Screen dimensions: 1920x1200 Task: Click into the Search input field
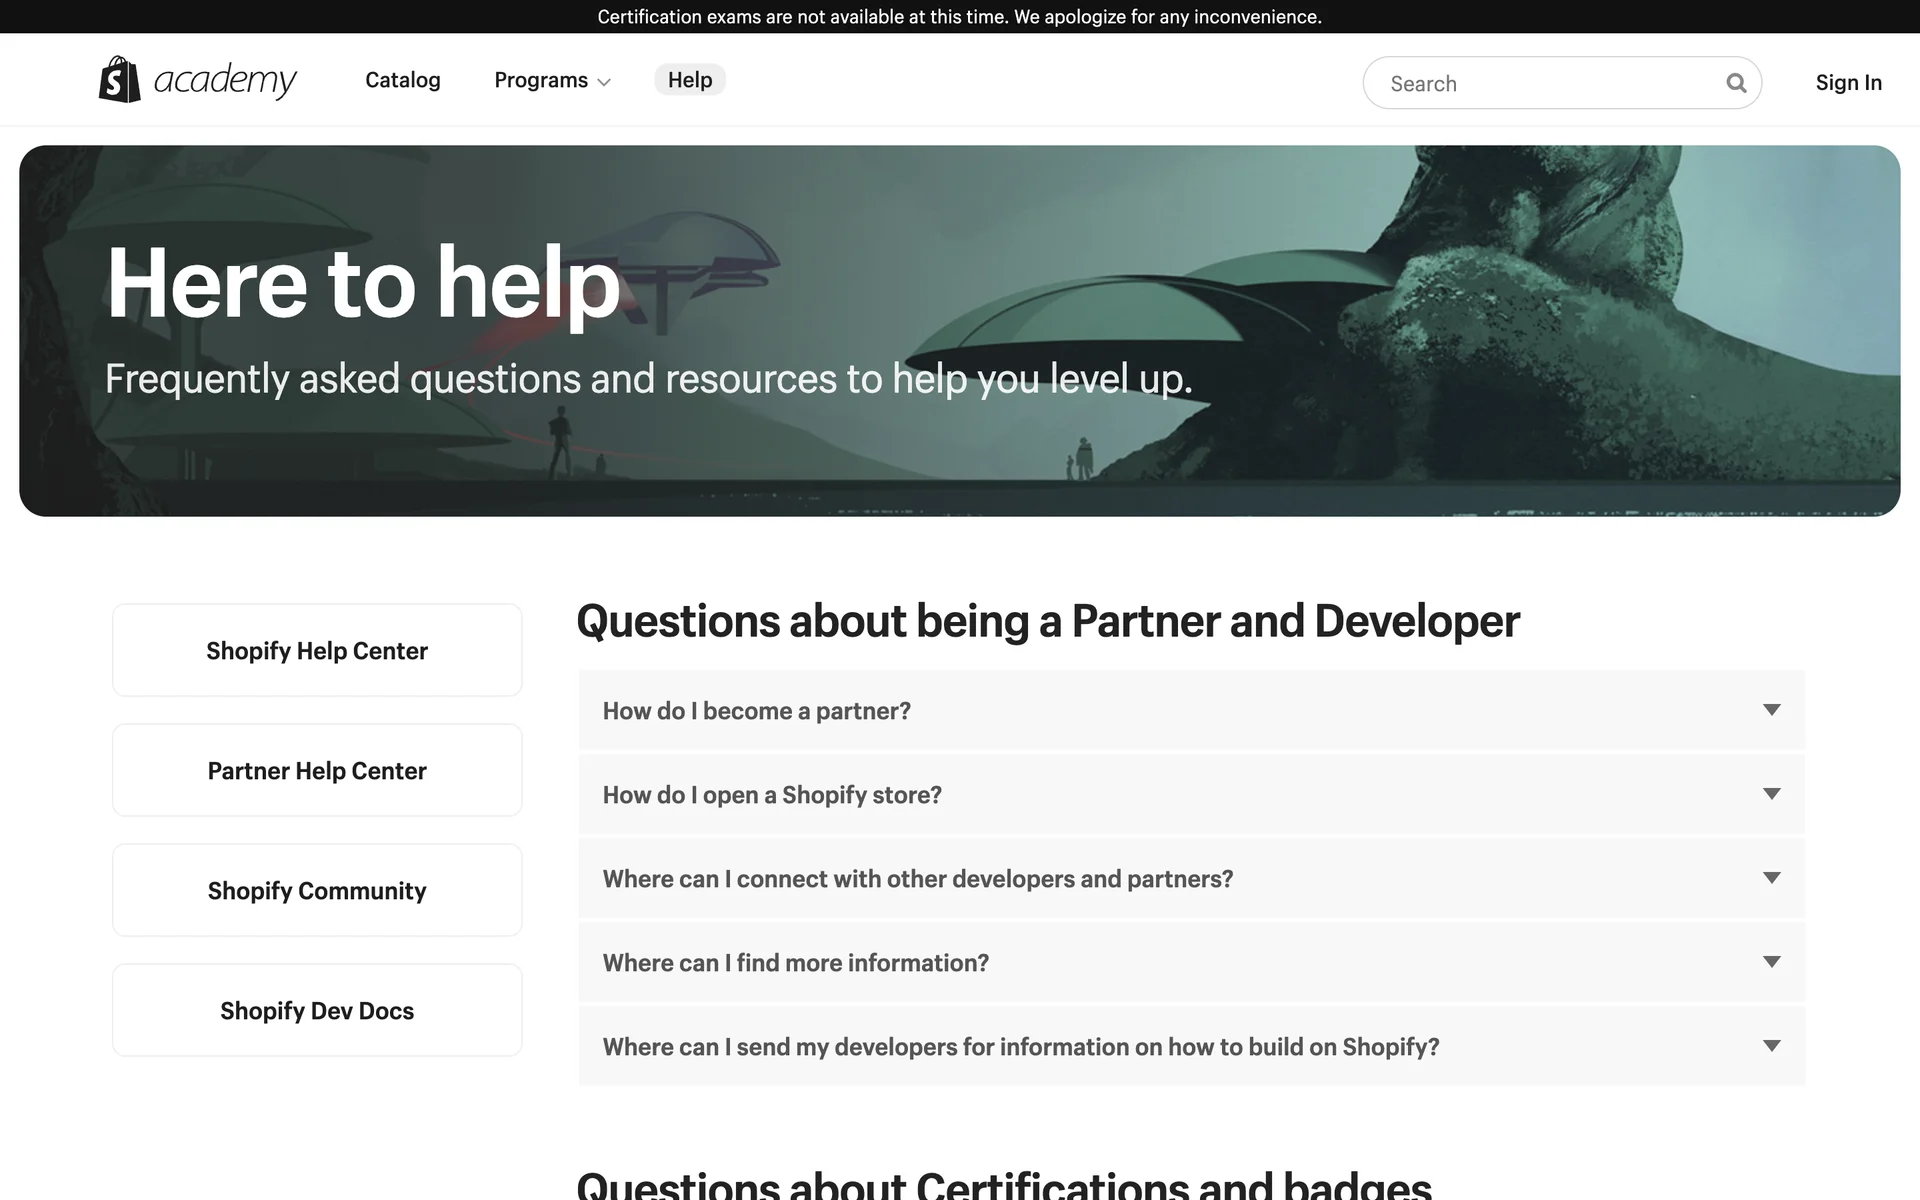(x=1540, y=84)
